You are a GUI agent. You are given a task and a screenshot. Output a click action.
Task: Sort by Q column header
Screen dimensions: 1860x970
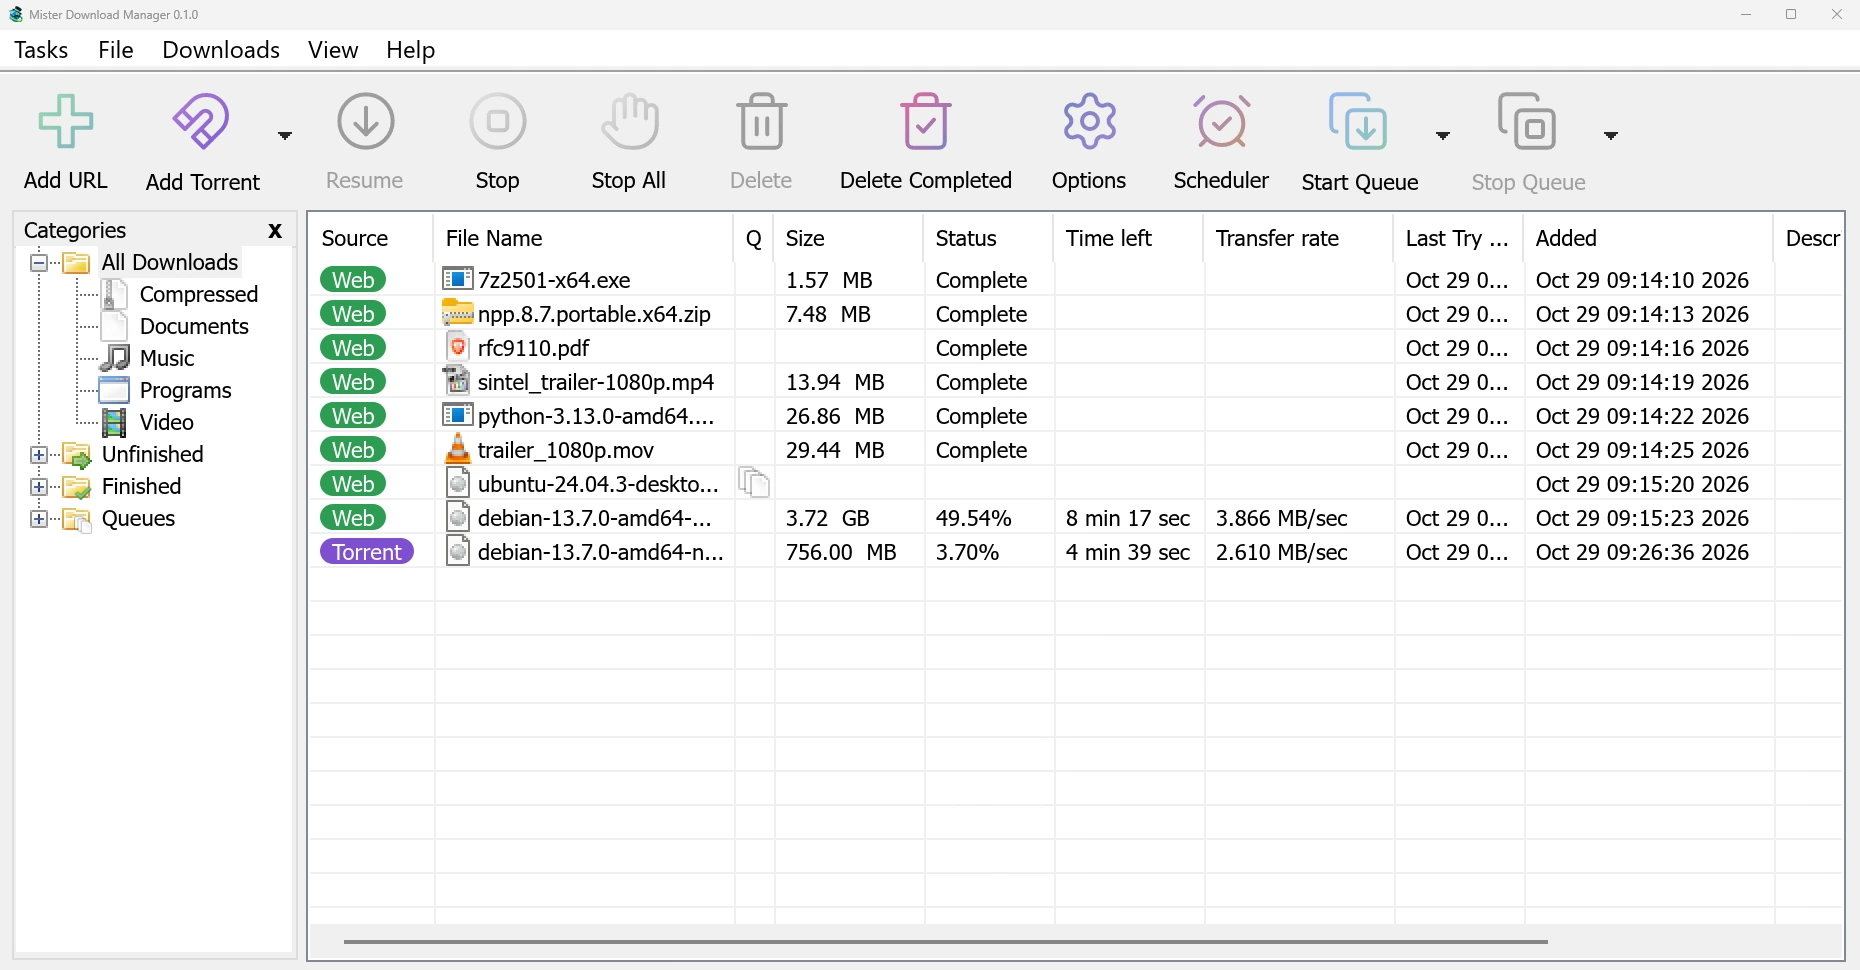pyautogui.click(x=754, y=238)
